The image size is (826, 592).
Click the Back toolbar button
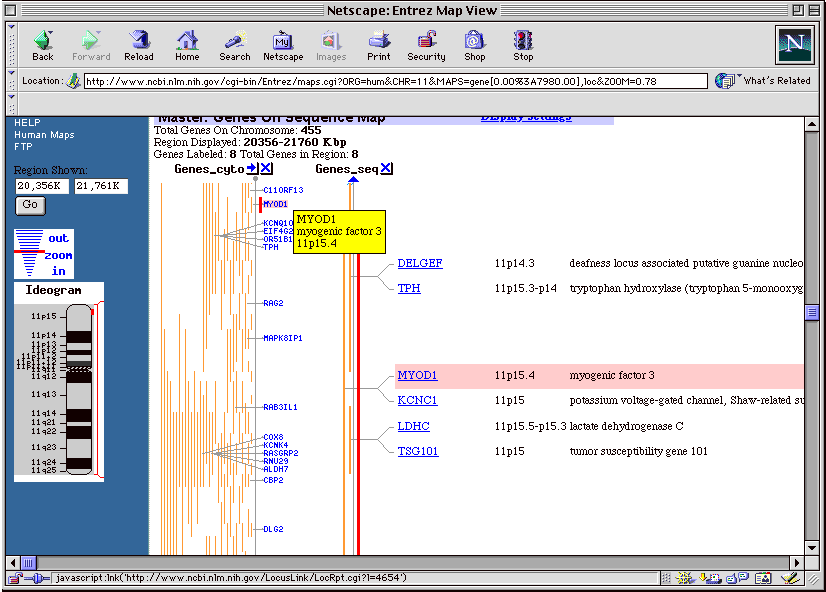(43, 46)
